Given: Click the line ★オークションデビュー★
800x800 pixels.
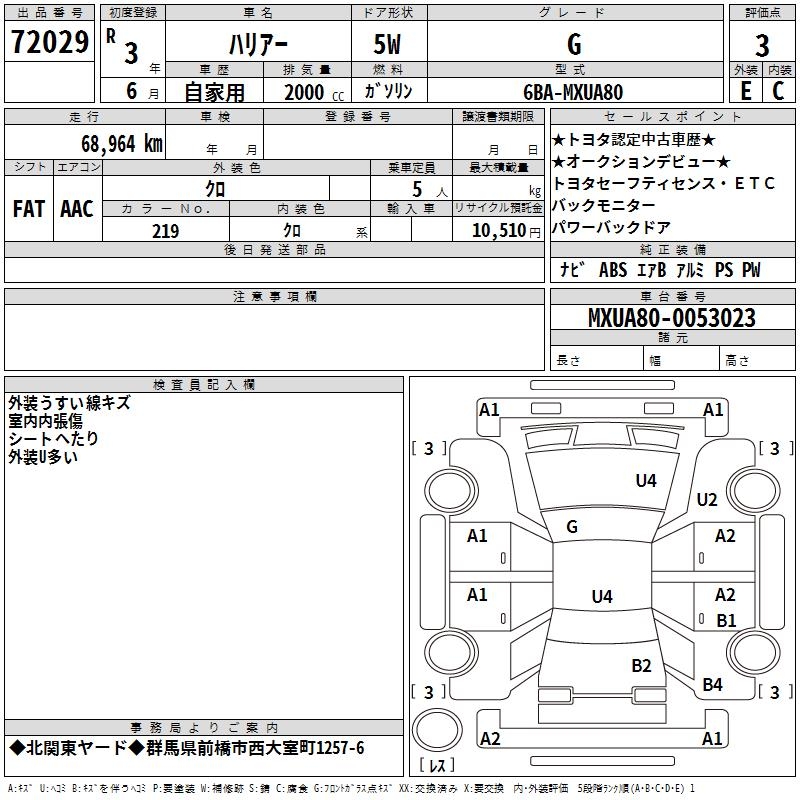Looking at the screenshot, I should [641, 162].
